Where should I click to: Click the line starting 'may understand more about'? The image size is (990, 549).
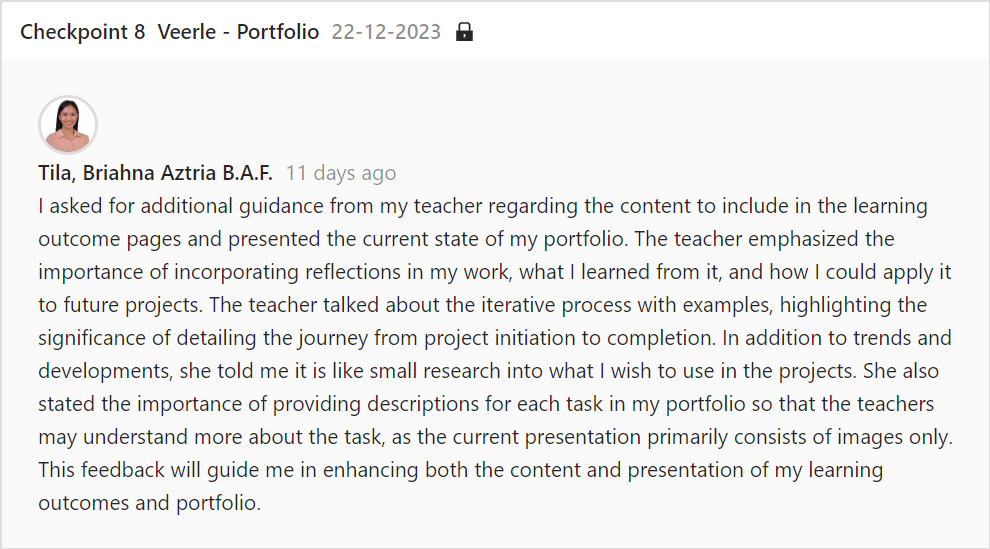(496, 437)
